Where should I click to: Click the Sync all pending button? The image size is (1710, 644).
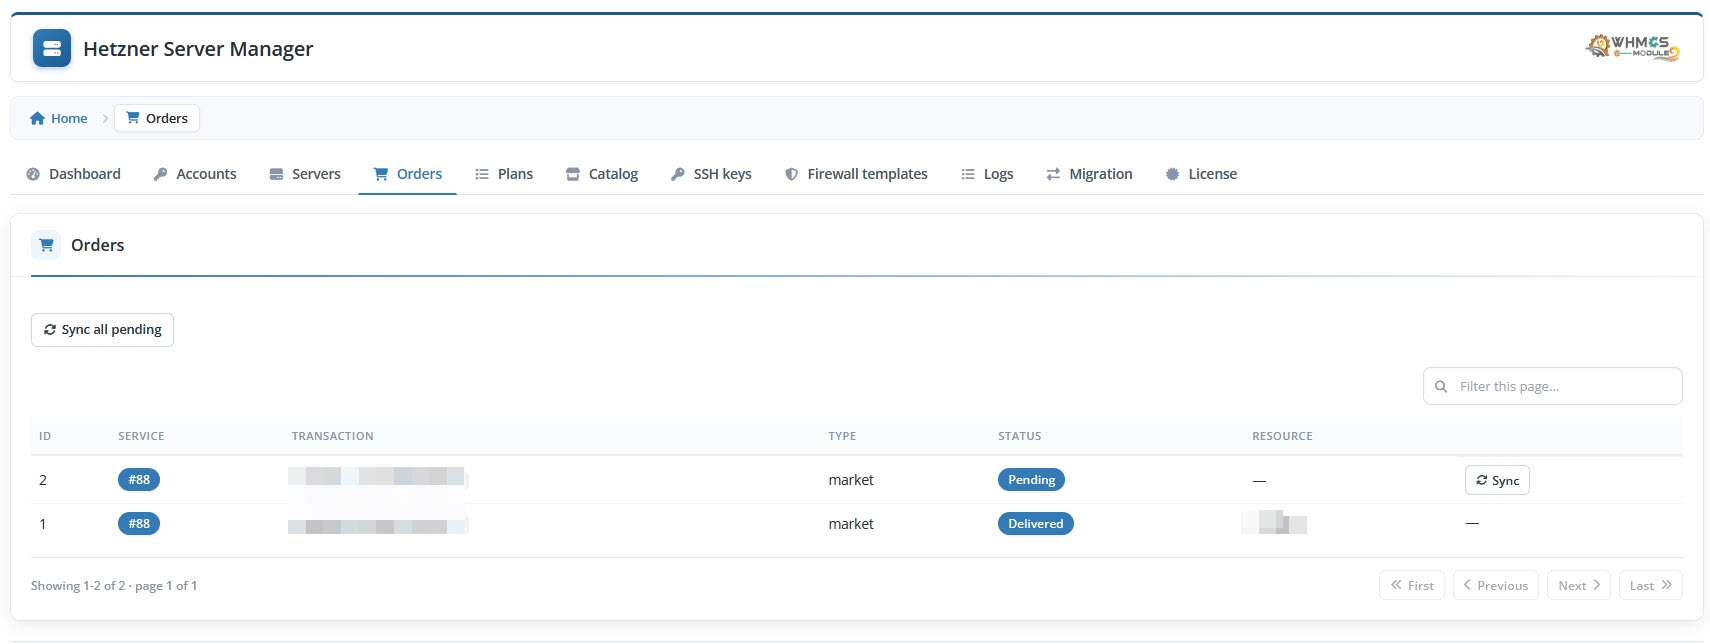point(102,330)
